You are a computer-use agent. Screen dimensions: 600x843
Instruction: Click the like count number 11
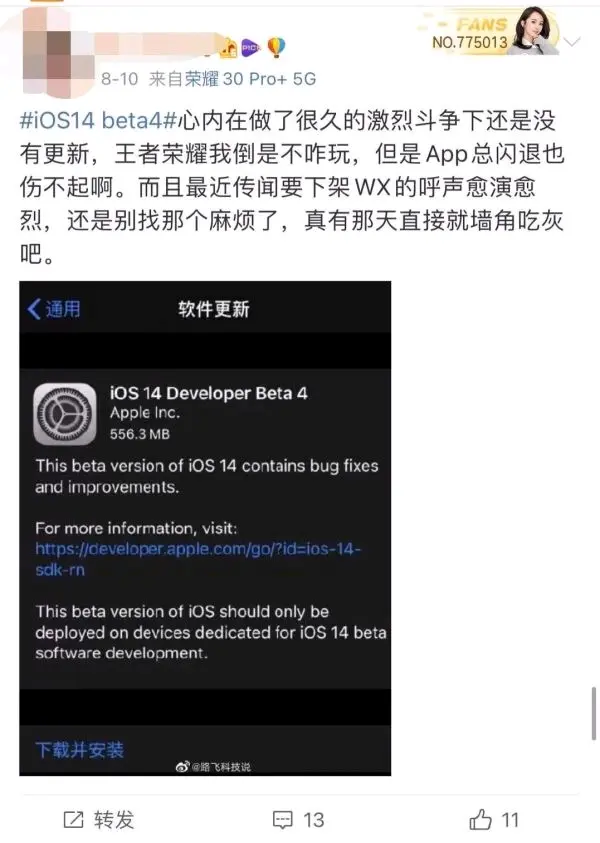[x=510, y=820]
